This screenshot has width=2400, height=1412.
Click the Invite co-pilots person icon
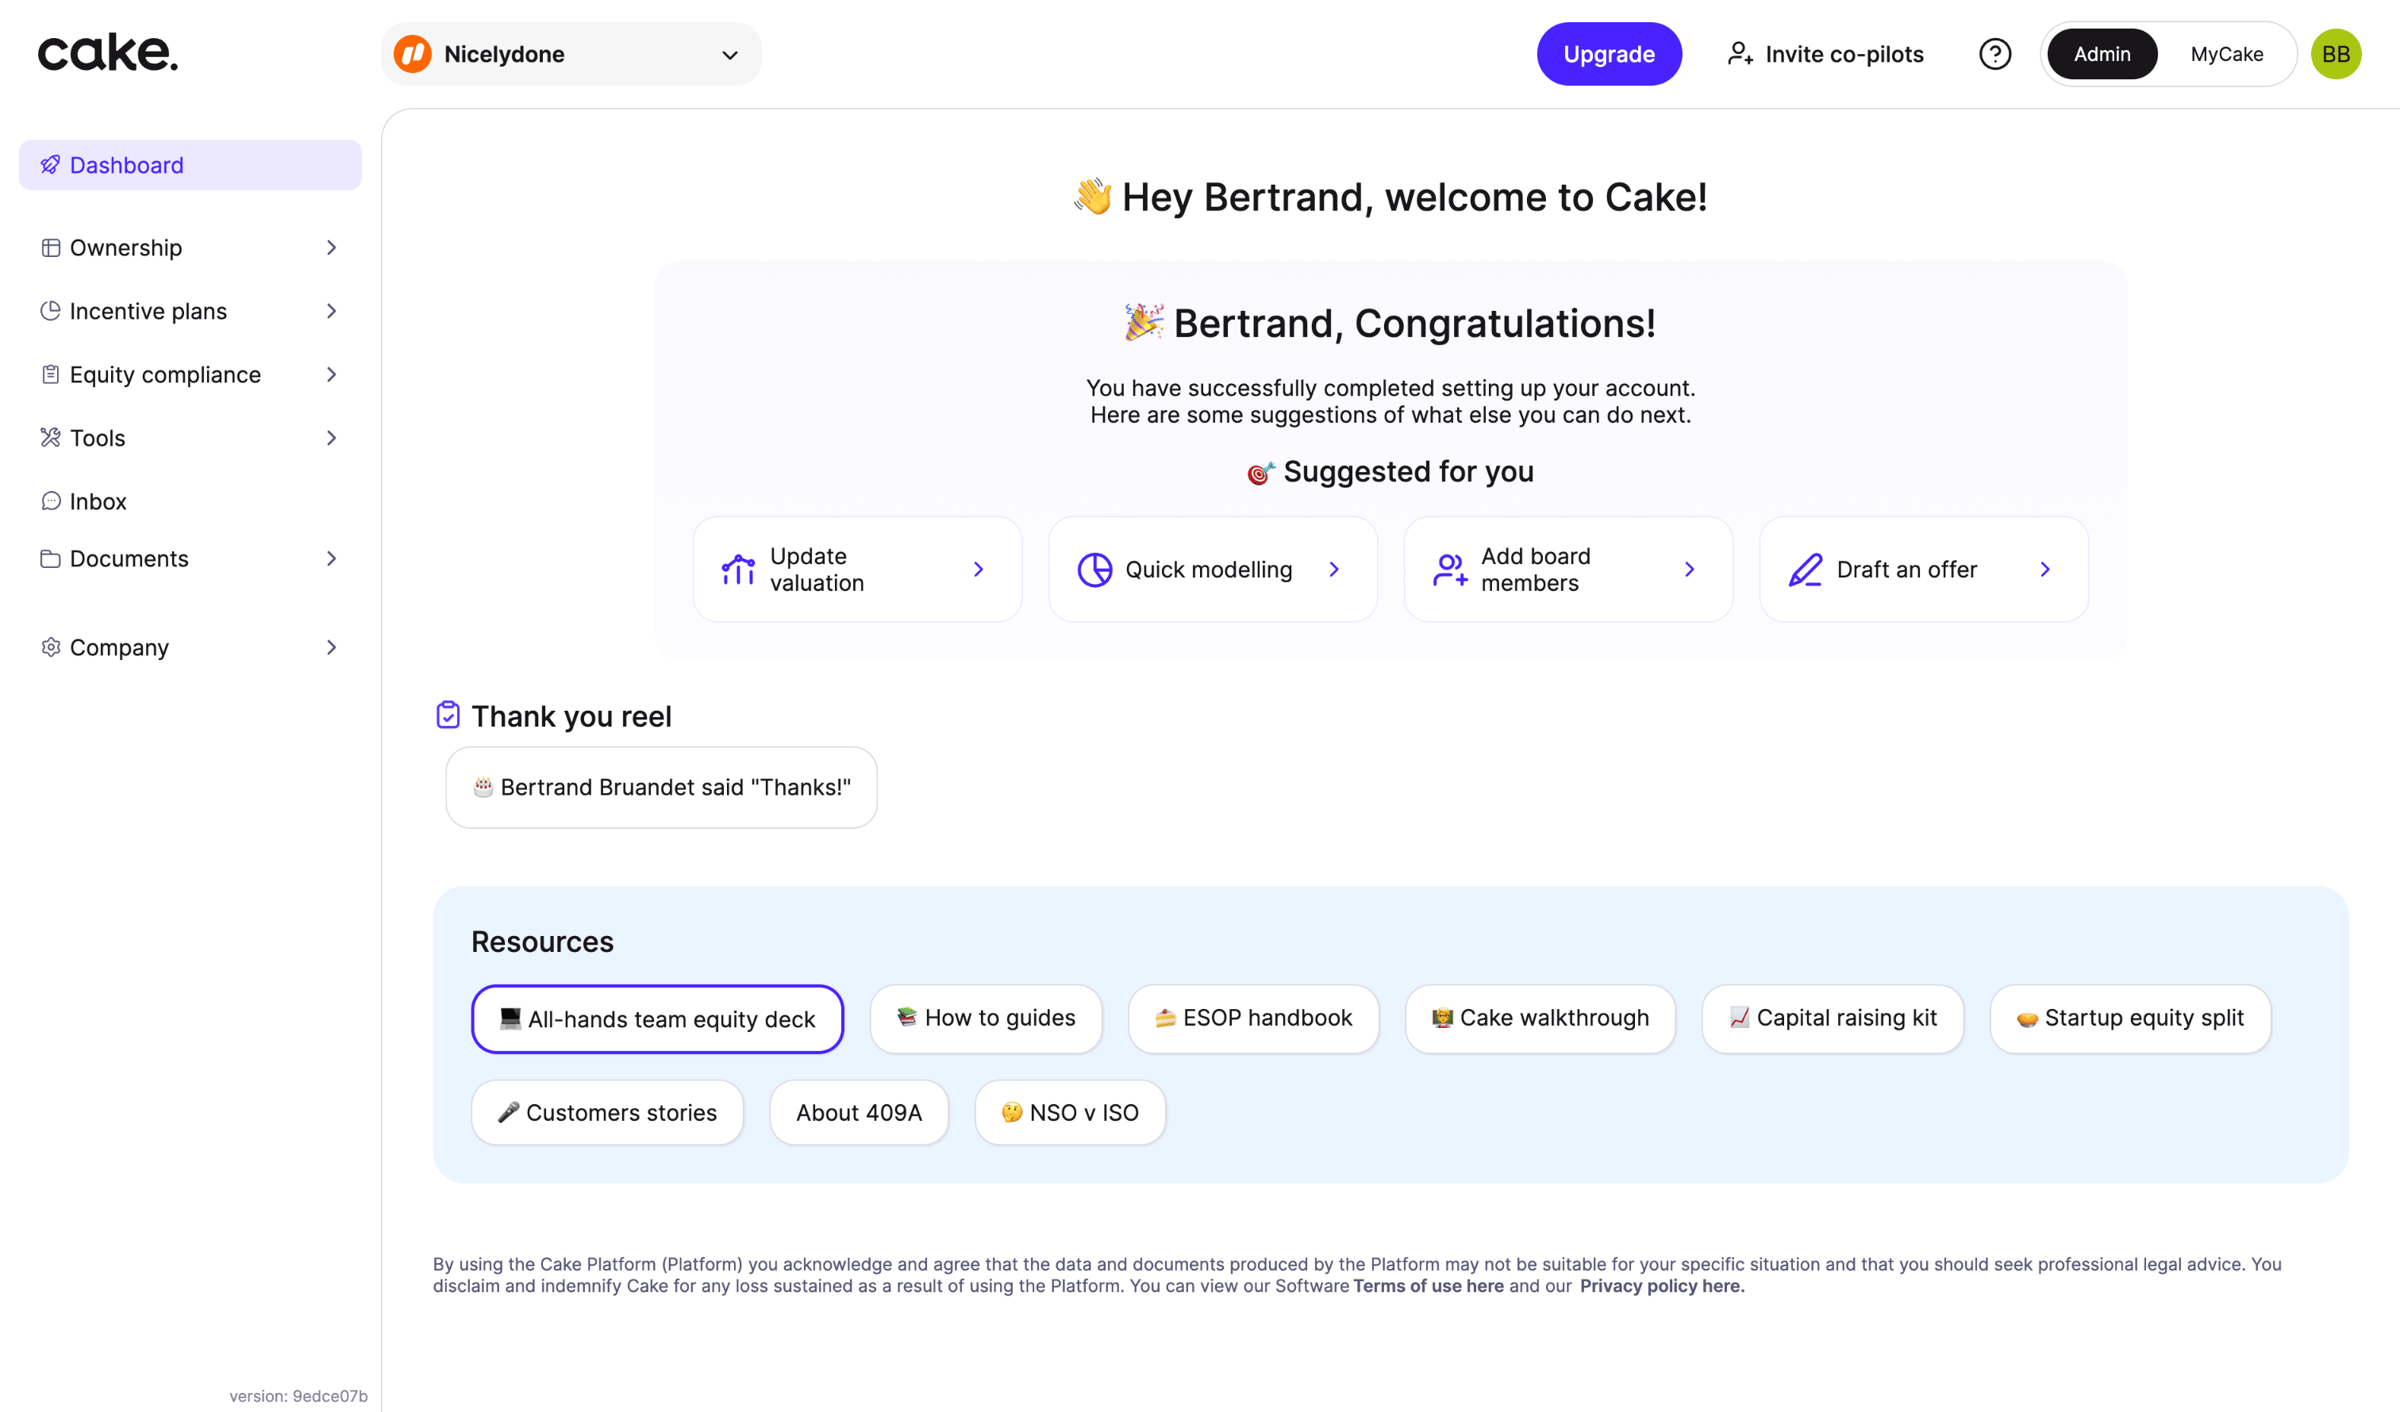(1740, 54)
